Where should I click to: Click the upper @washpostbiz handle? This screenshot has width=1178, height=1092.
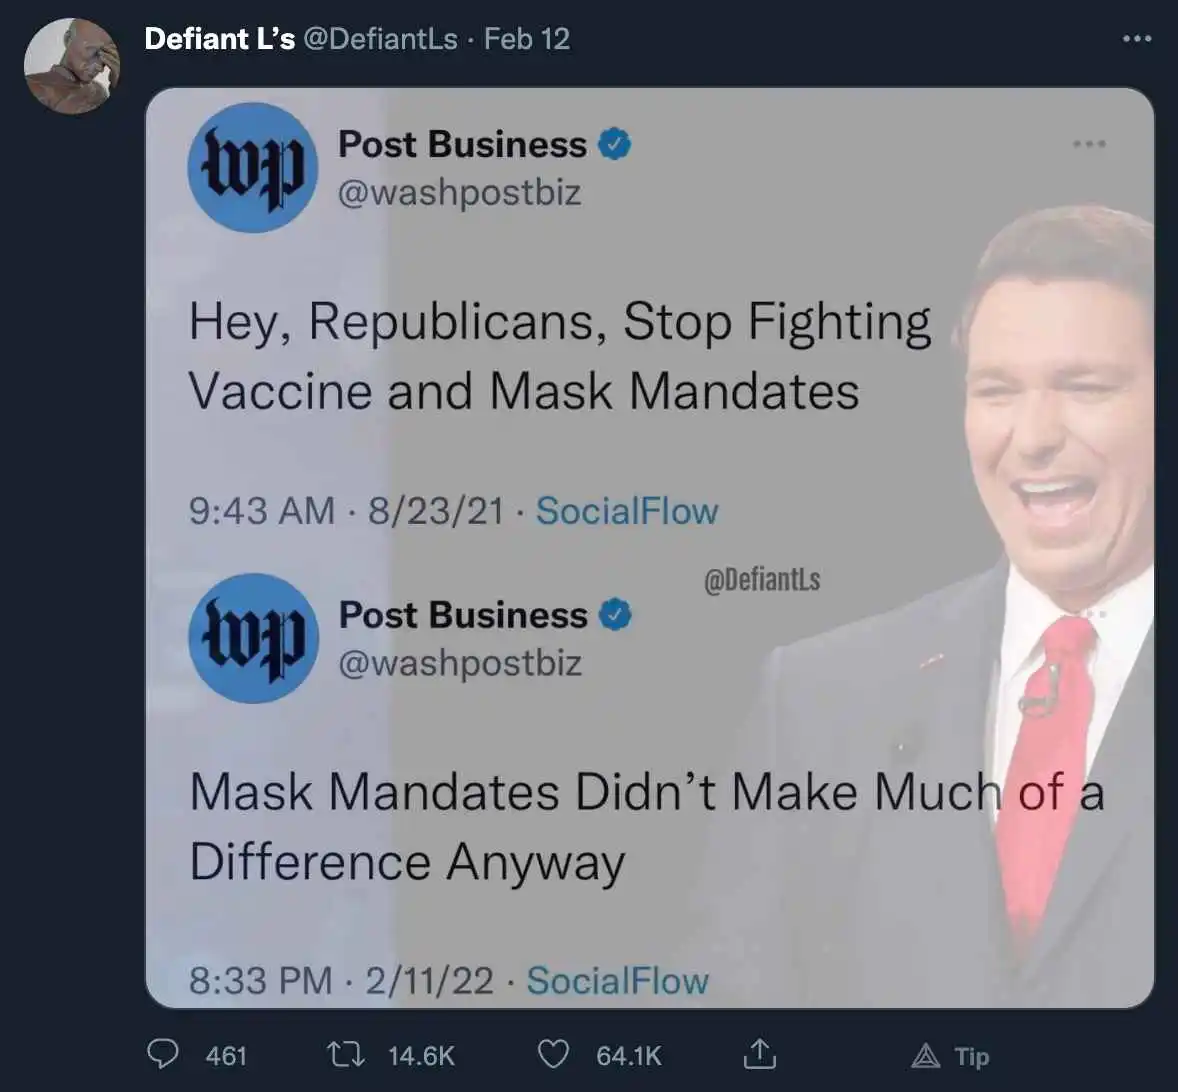pos(460,192)
